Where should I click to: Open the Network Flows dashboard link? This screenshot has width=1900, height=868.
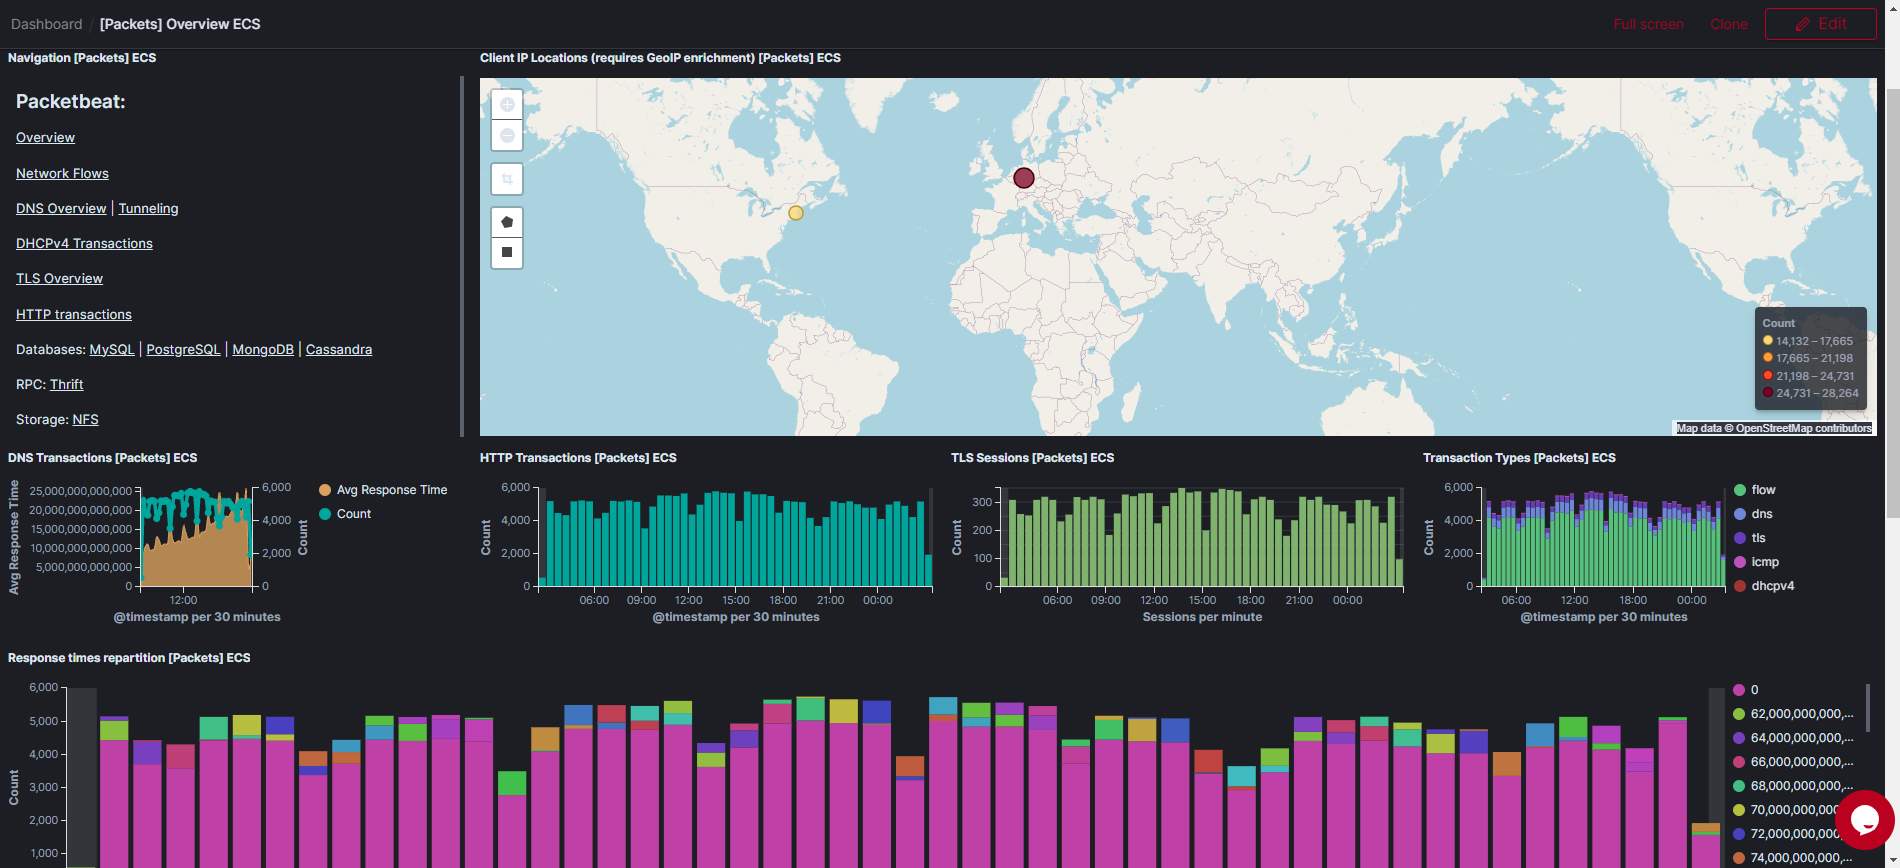point(62,173)
